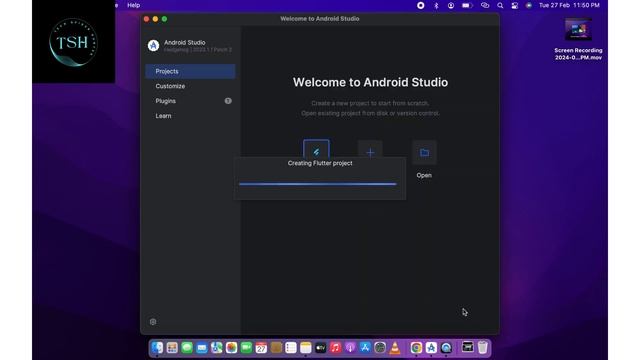The image size is (640, 360).
Task: Open App Store from the Dock
Action: click(x=365, y=348)
